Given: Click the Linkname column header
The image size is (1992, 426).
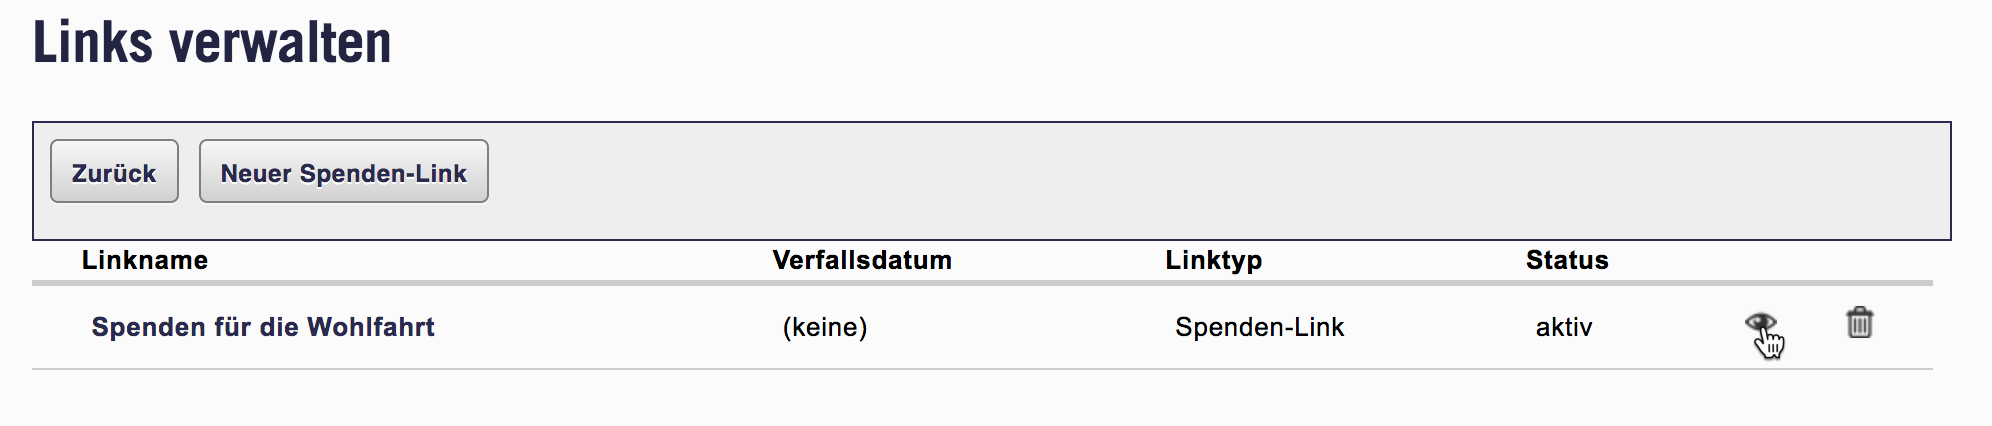Looking at the screenshot, I should (145, 260).
